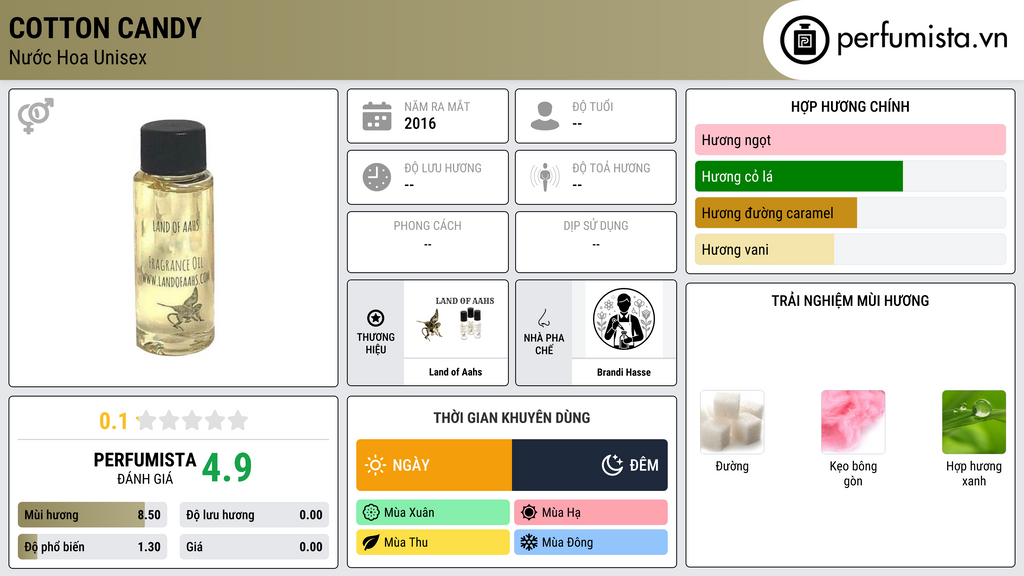Open the perfumista.vn site name
Image resolution: width=1024 pixels, height=576 pixels.
922,39
